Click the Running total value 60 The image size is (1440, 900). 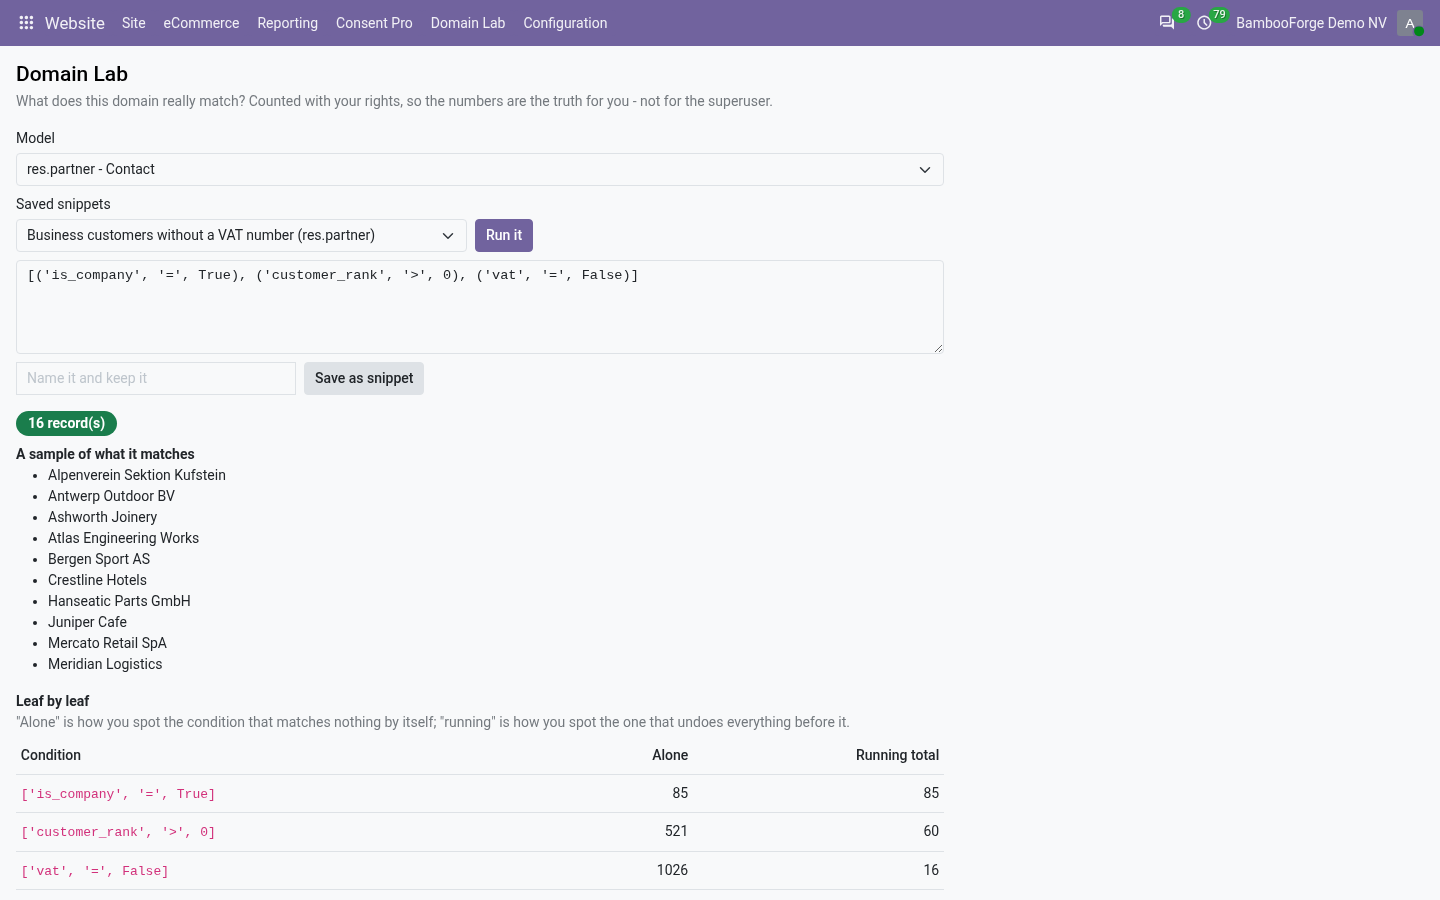click(x=931, y=831)
